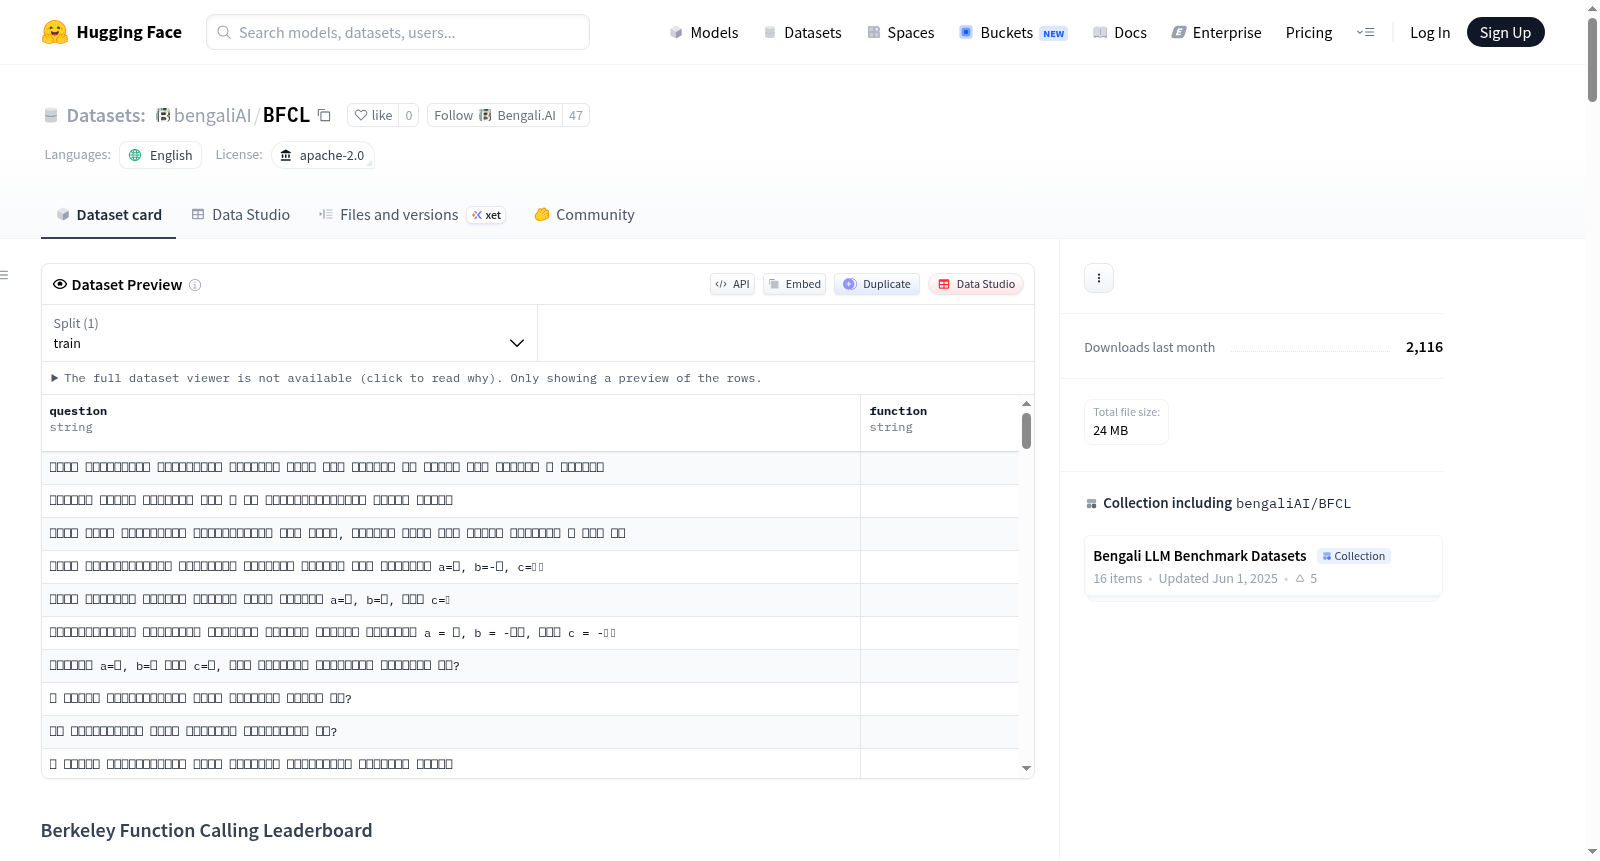This screenshot has height=861, width=1600.
Task: Click the Datasets: breadcrumb label
Action: coord(106,115)
